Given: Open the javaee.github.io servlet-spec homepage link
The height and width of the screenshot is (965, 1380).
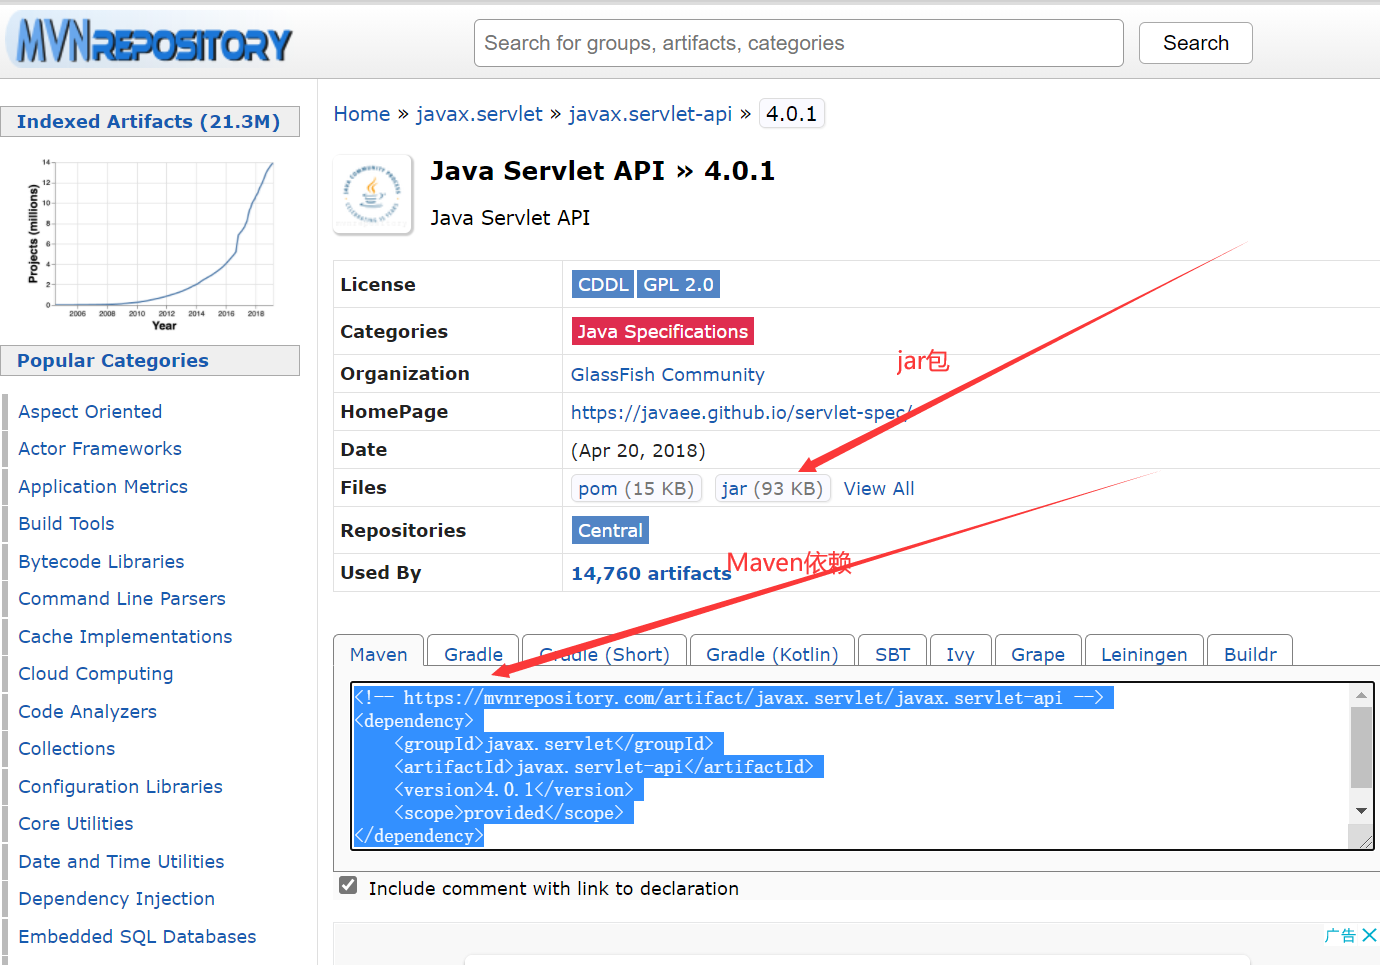Looking at the screenshot, I should coord(740,412).
